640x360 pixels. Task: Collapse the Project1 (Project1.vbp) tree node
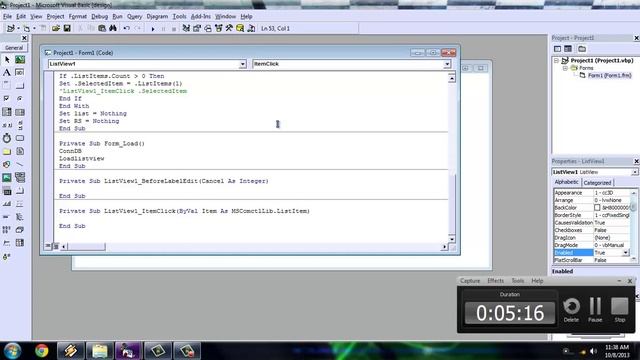point(556,60)
